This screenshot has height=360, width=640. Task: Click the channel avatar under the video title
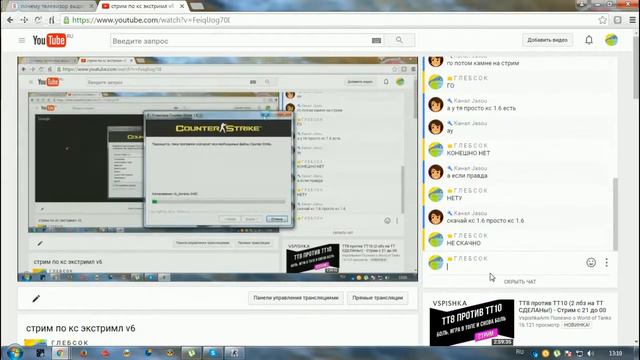(35, 342)
